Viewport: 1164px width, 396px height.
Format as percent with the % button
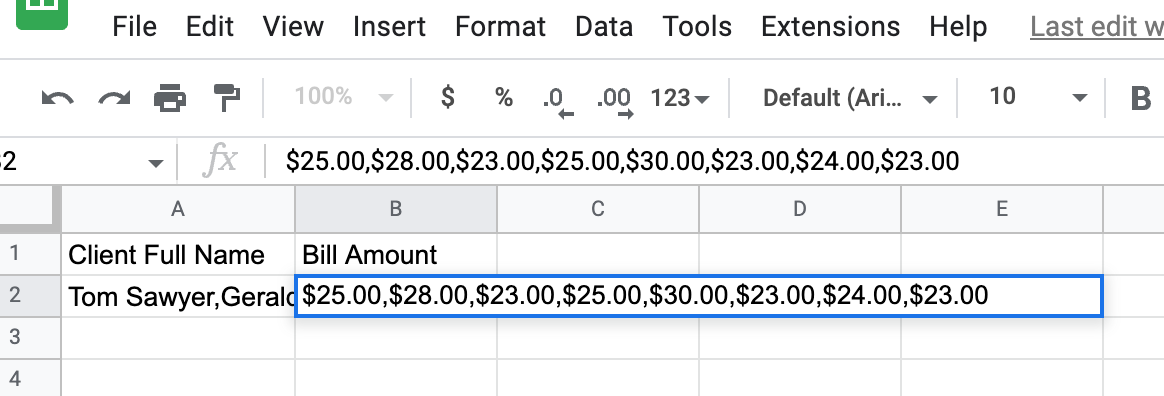point(504,97)
